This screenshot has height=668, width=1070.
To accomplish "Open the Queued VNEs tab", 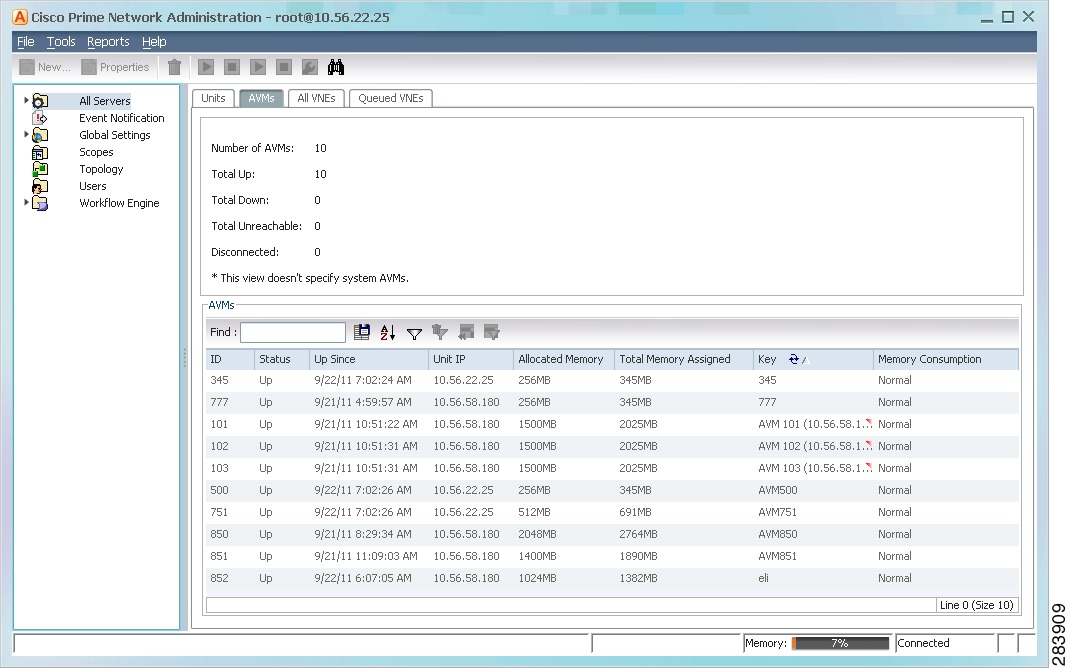I will 390,98.
